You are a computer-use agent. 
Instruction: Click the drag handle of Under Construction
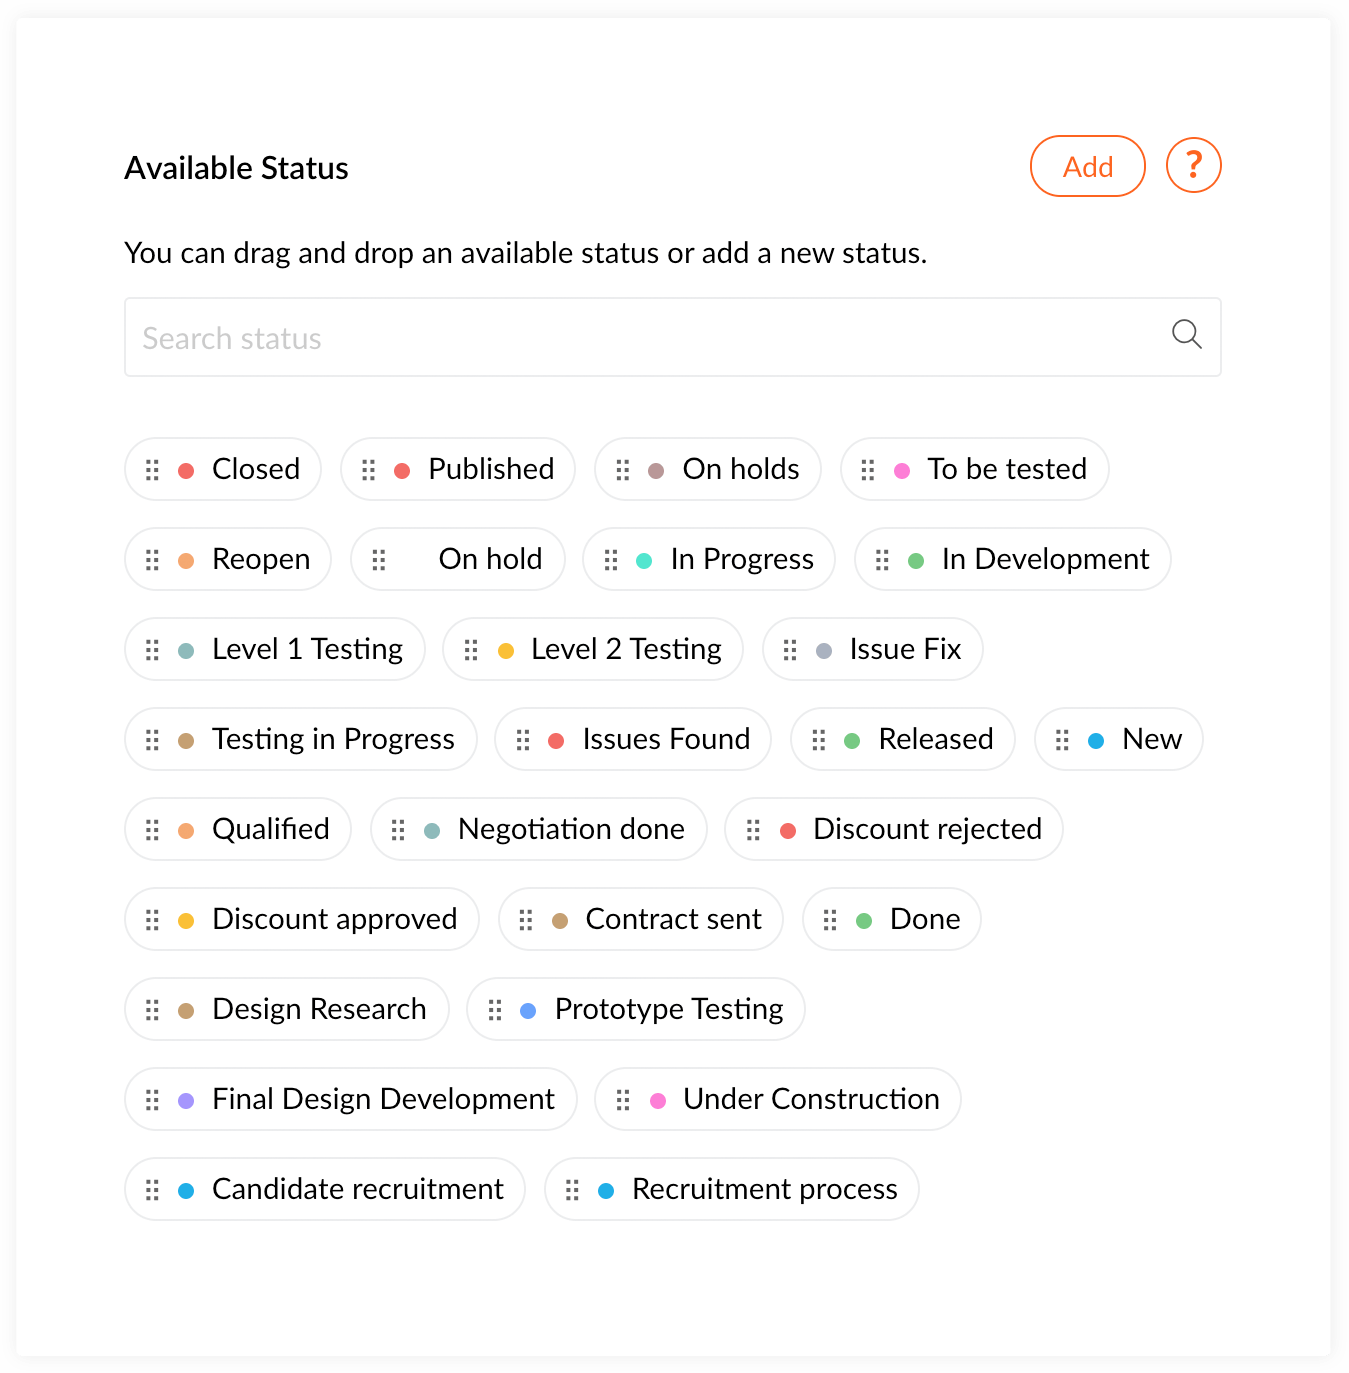tap(622, 1100)
